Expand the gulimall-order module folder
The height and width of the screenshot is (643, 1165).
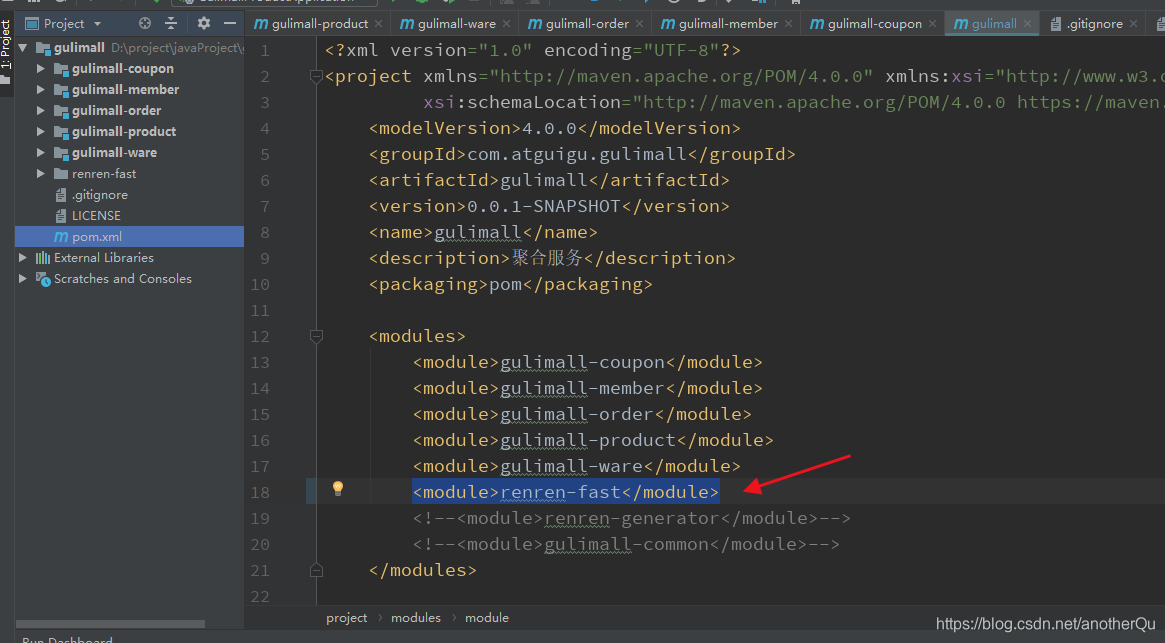41,110
